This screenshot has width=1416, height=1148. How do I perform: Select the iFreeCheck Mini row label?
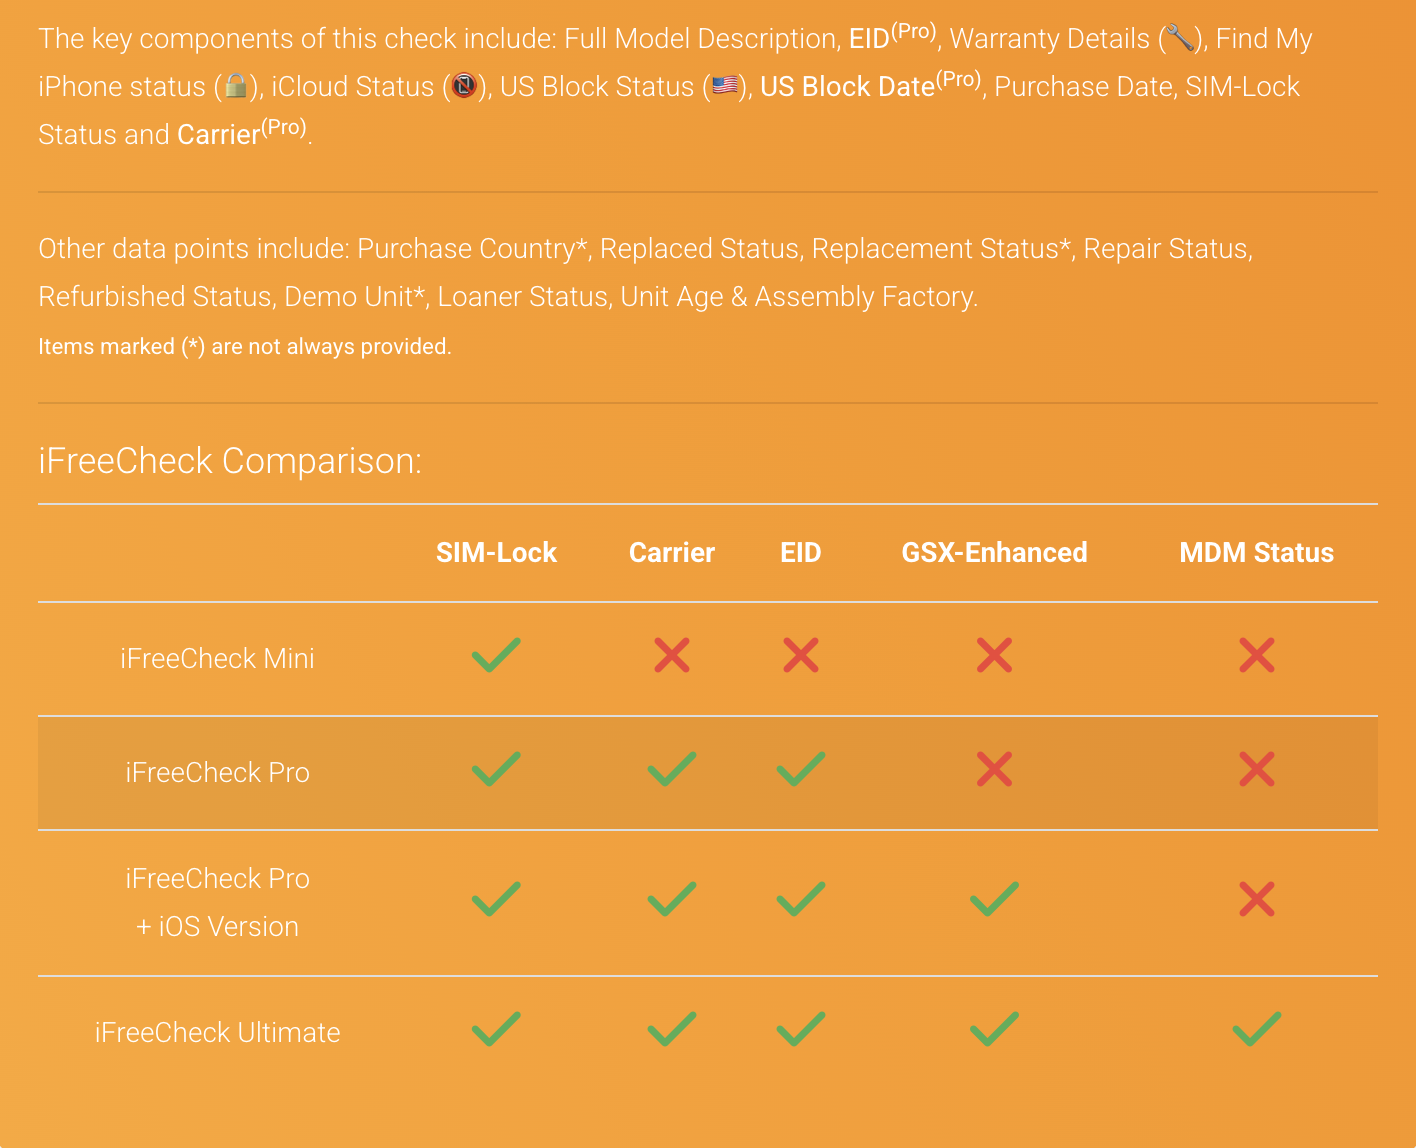pyautogui.click(x=217, y=658)
